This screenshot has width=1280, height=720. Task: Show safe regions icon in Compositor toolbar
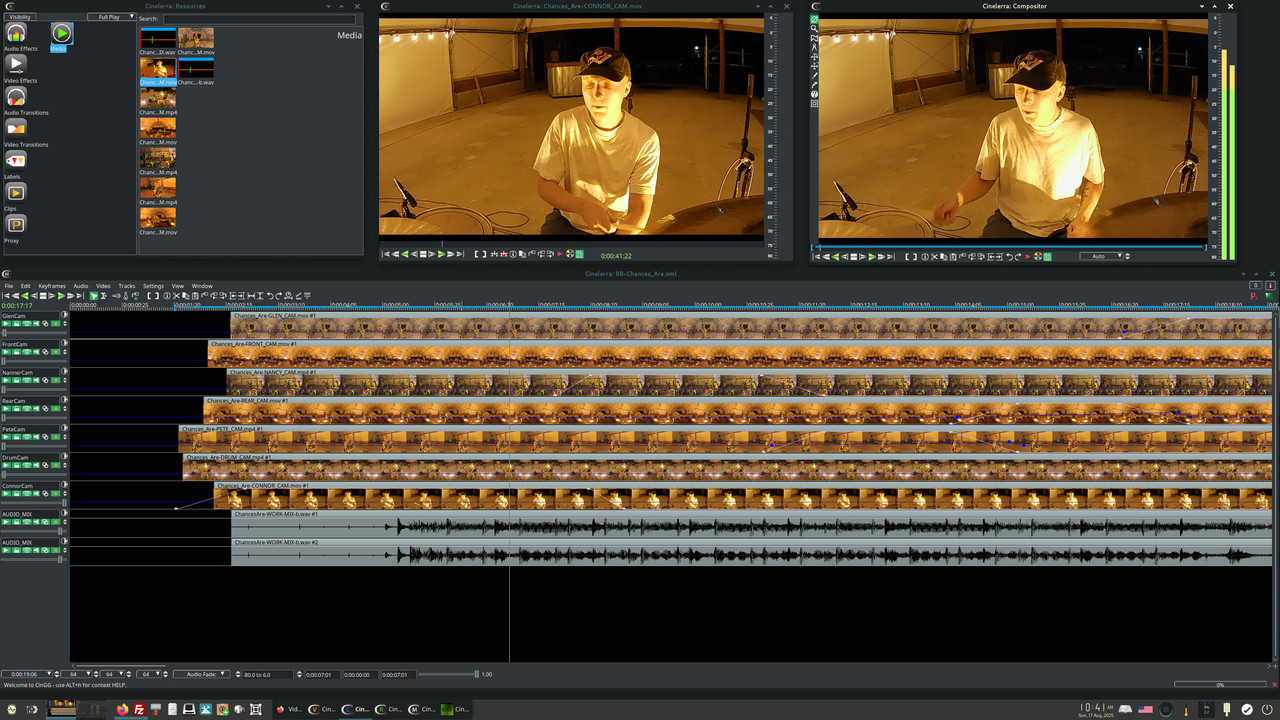click(814, 103)
